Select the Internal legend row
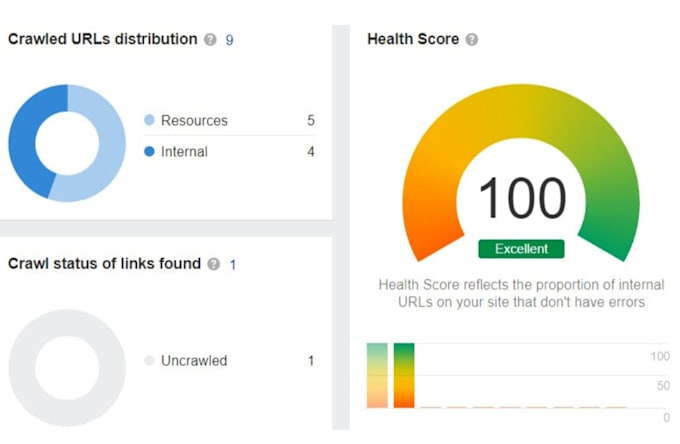The image size is (680, 444). click(x=229, y=151)
